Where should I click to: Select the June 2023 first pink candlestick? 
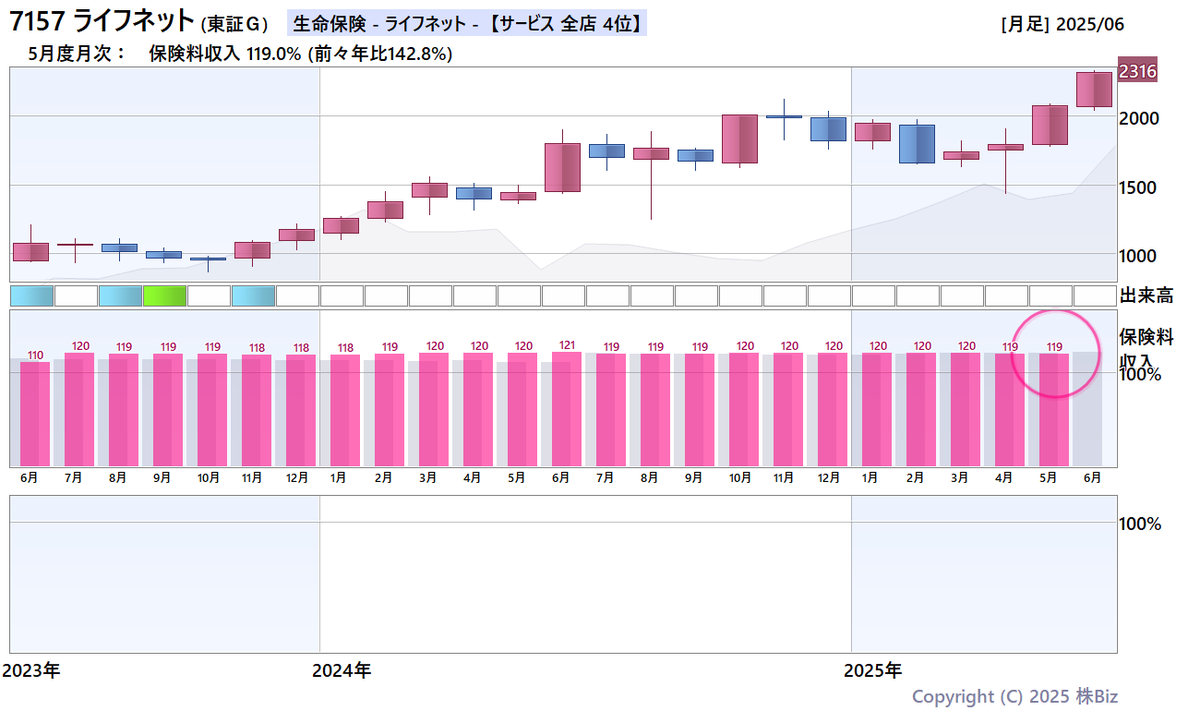pos(31,251)
